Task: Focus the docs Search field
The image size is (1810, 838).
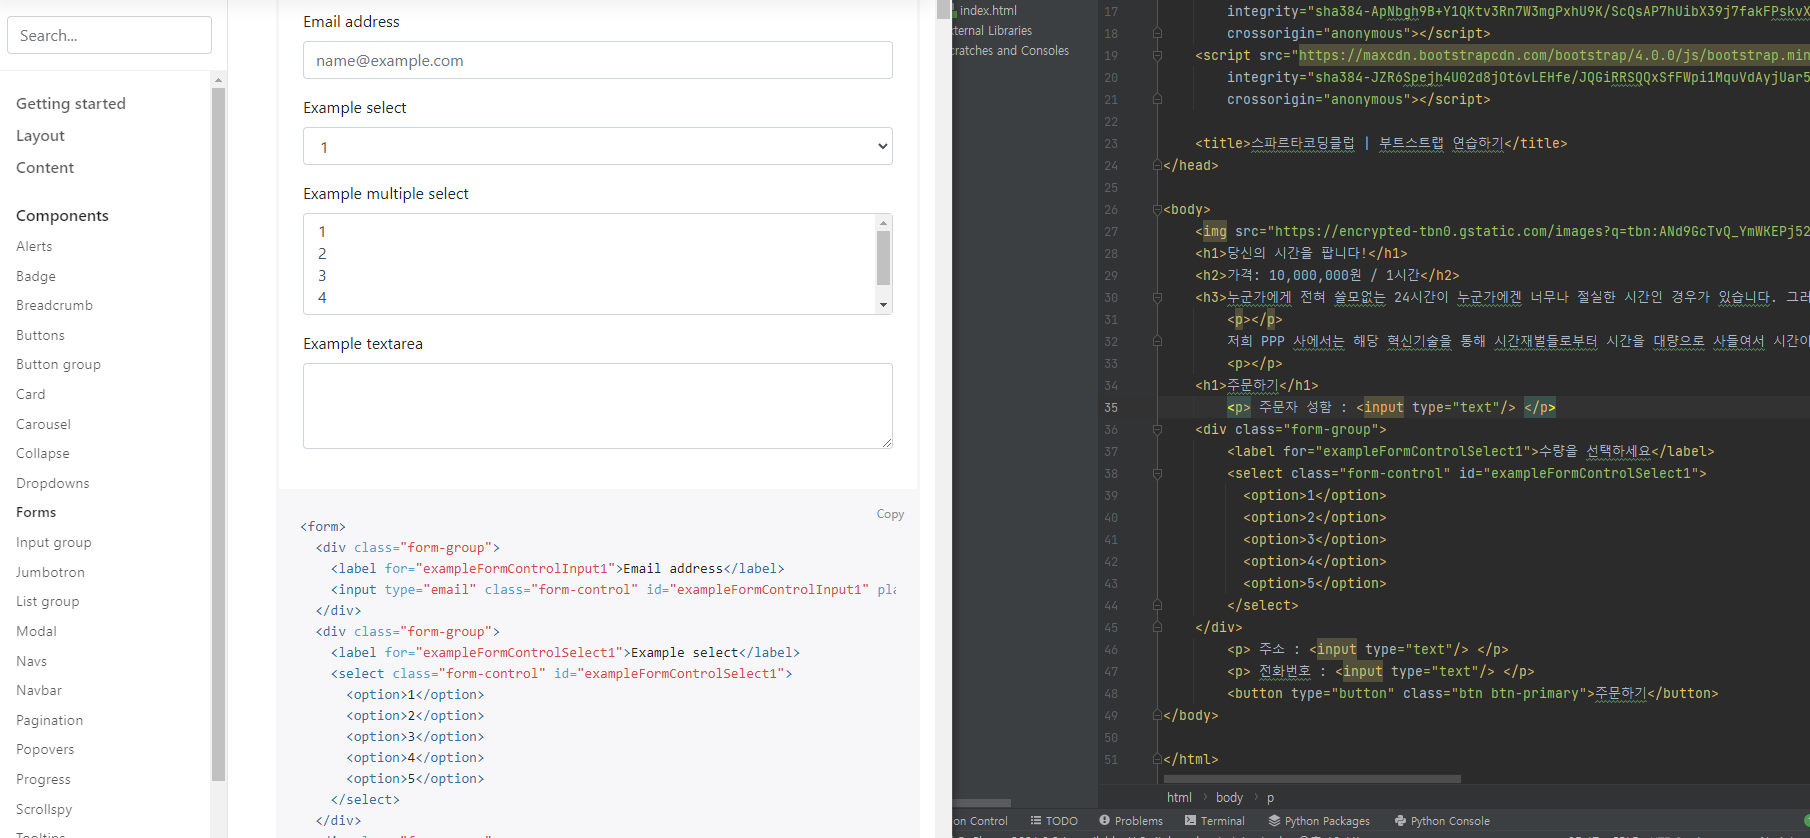Action: point(110,35)
